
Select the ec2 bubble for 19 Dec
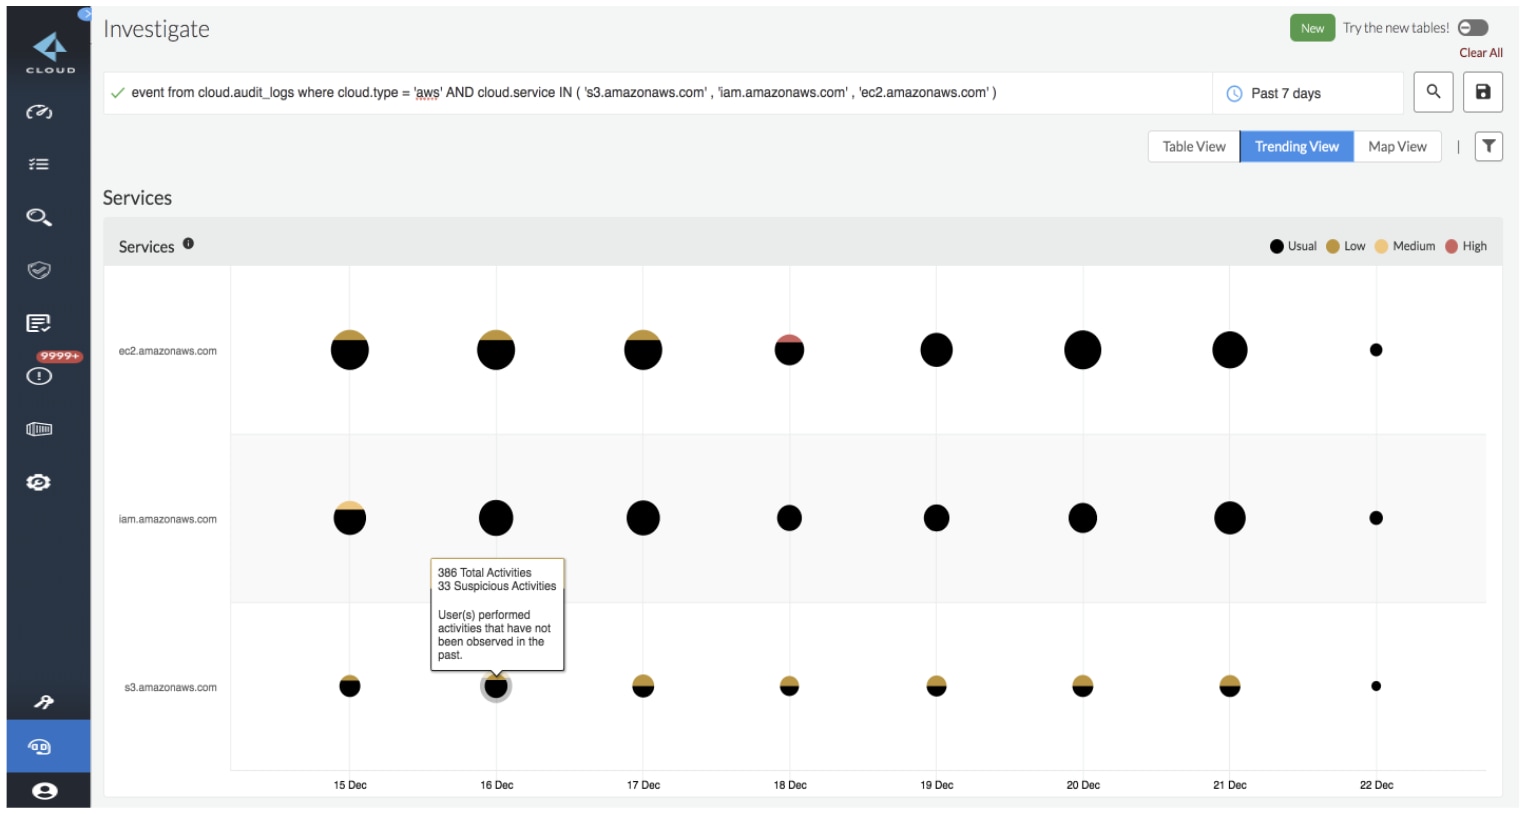(936, 350)
